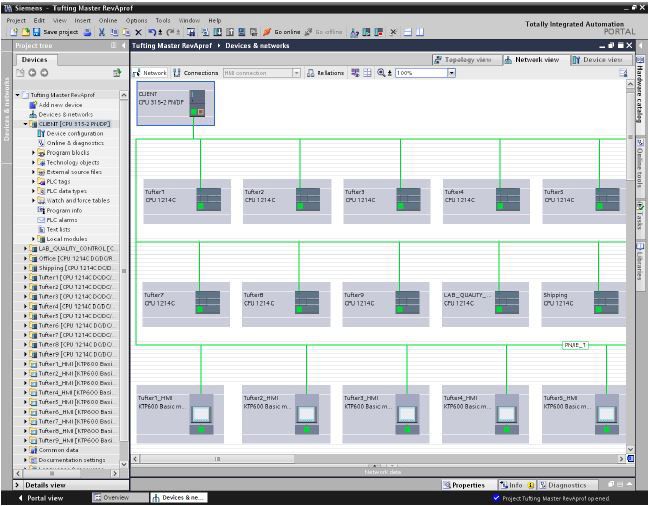The height and width of the screenshot is (506, 649).
Task: Open the Options menu
Action: click(x=136, y=20)
